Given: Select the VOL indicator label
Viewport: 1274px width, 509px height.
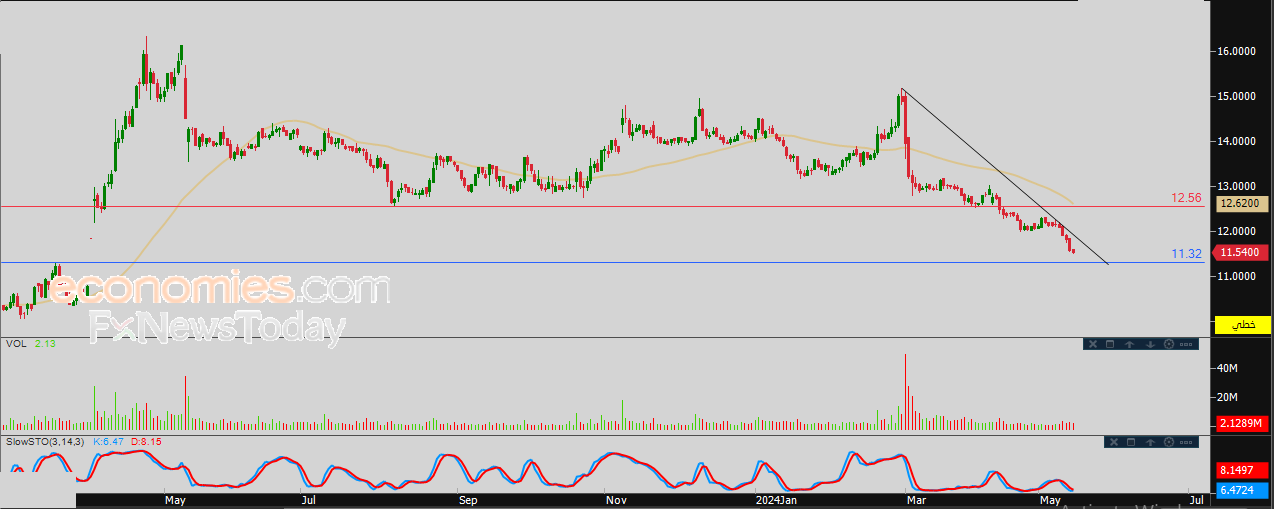Looking at the screenshot, I should pyautogui.click(x=15, y=343).
